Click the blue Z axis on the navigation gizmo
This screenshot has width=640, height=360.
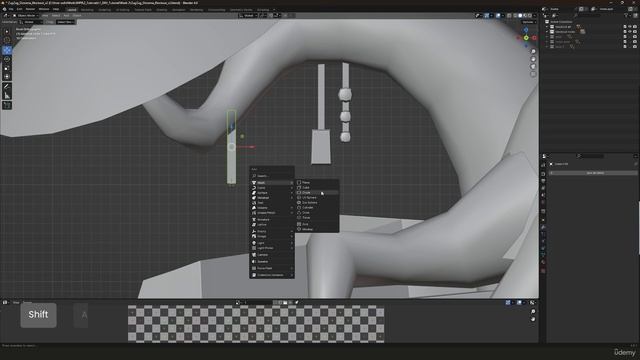click(x=526, y=30)
